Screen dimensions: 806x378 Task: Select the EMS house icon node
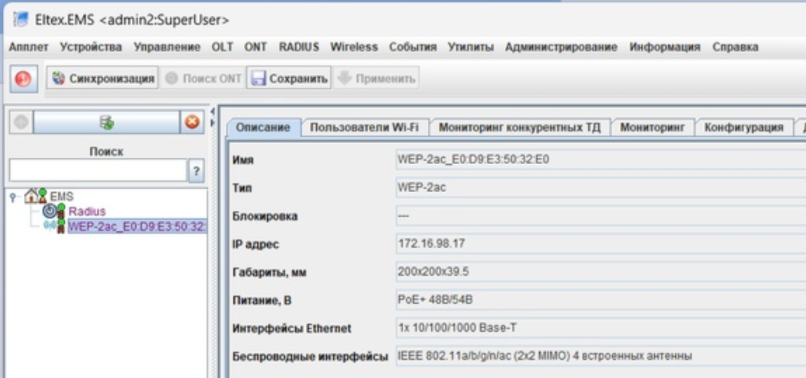click(x=35, y=196)
